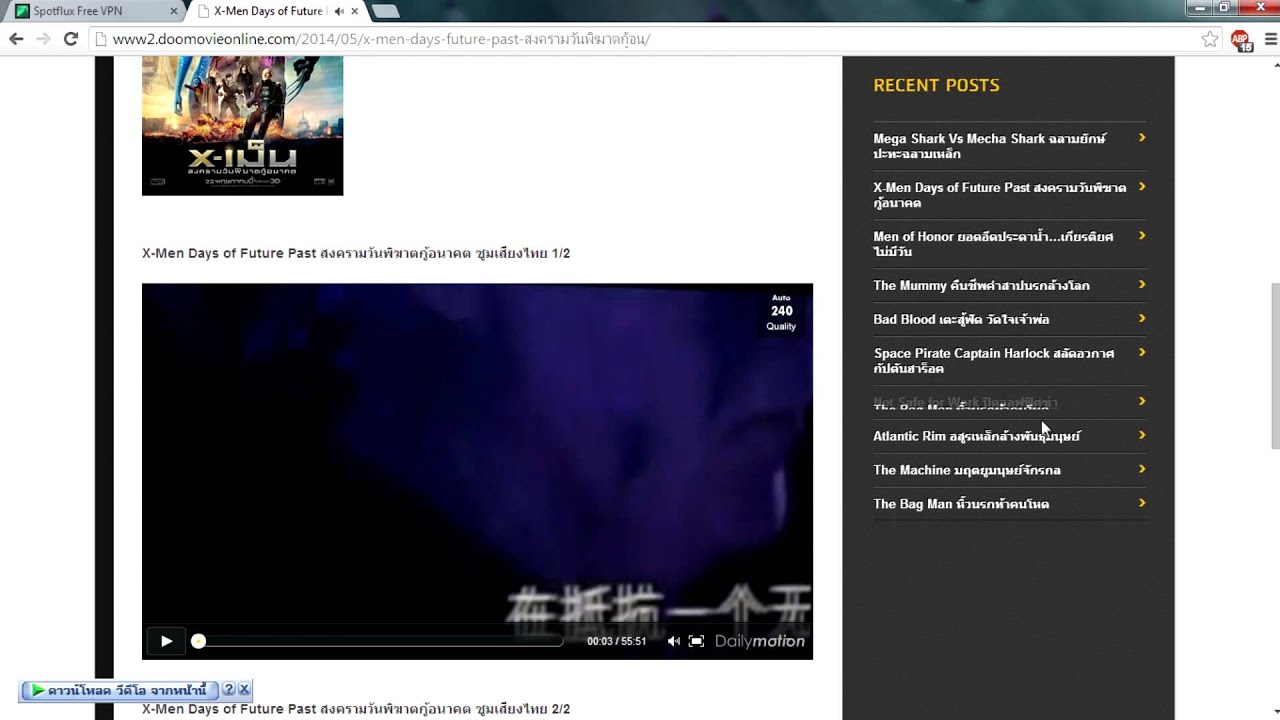Restore down the Chrome window
Viewport: 1280px width, 720px height.
[1224, 7]
